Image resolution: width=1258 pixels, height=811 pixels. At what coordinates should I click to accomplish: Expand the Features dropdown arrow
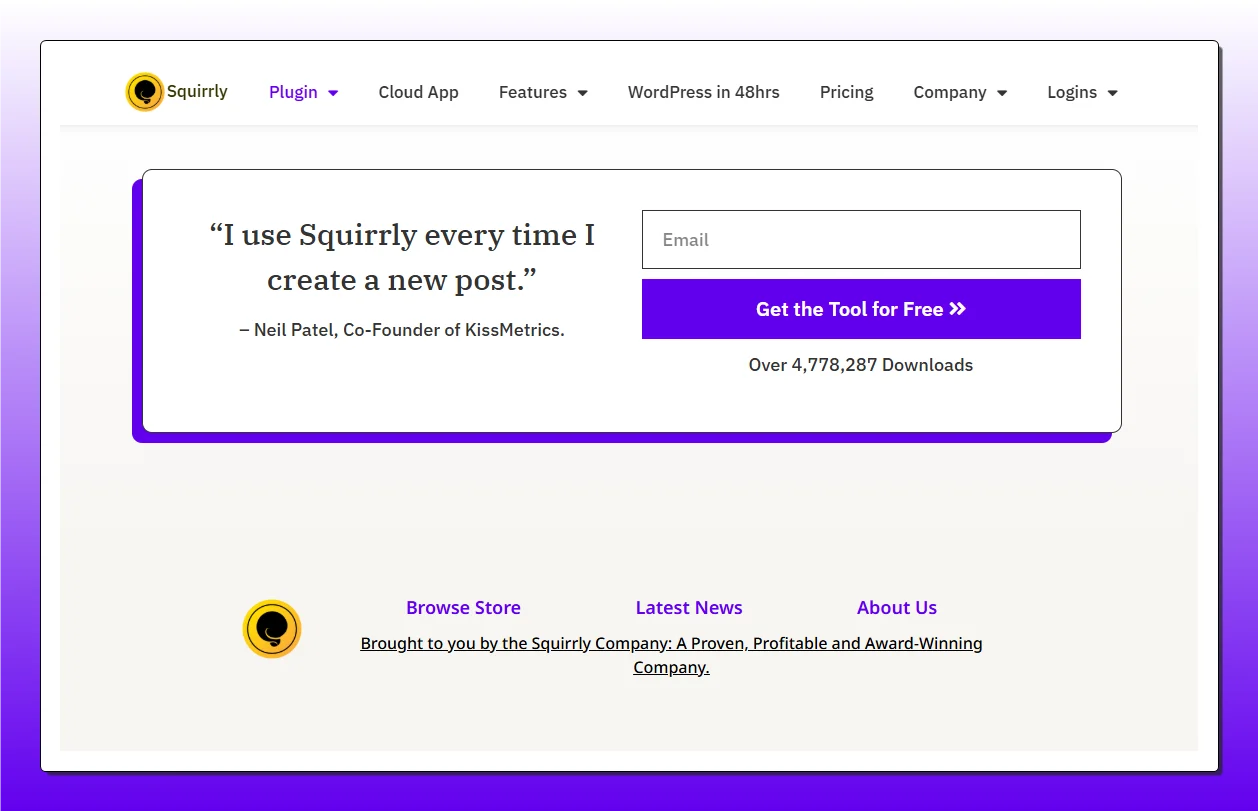click(582, 93)
